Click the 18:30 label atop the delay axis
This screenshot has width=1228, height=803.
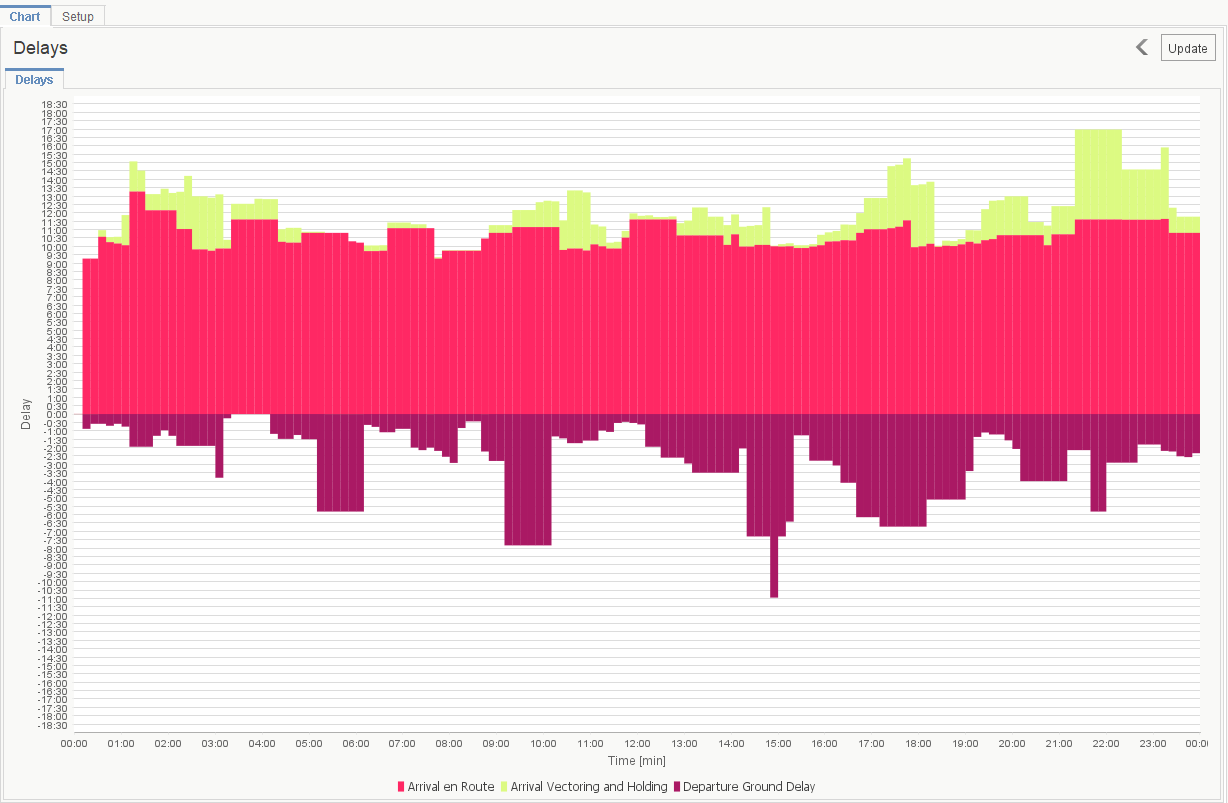54,104
